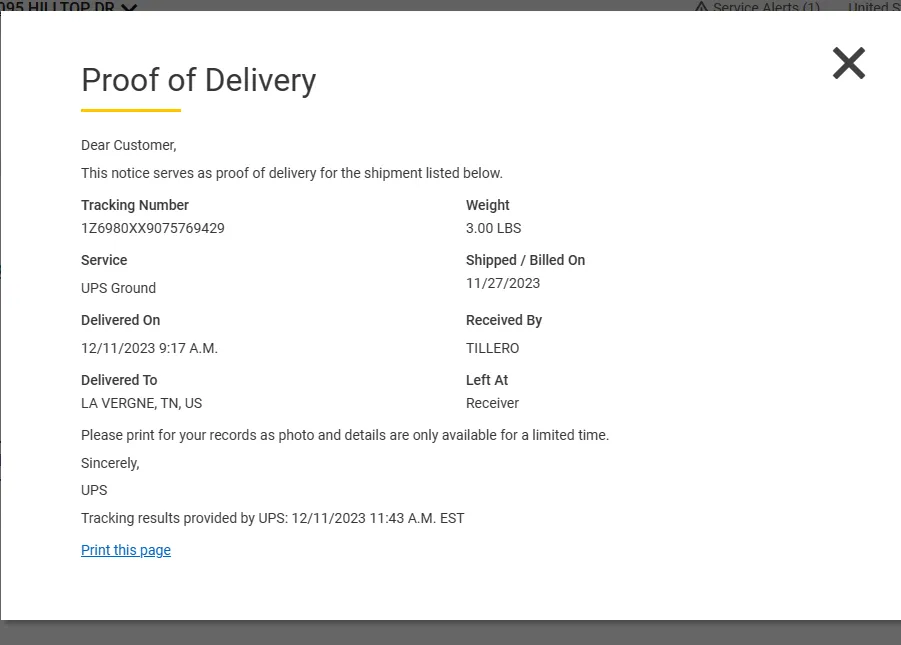Viewport: 901px width, 645px height.
Task: Click the Tracking results provided by UPS line
Action: pyautogui.click(x=272, y=518)
